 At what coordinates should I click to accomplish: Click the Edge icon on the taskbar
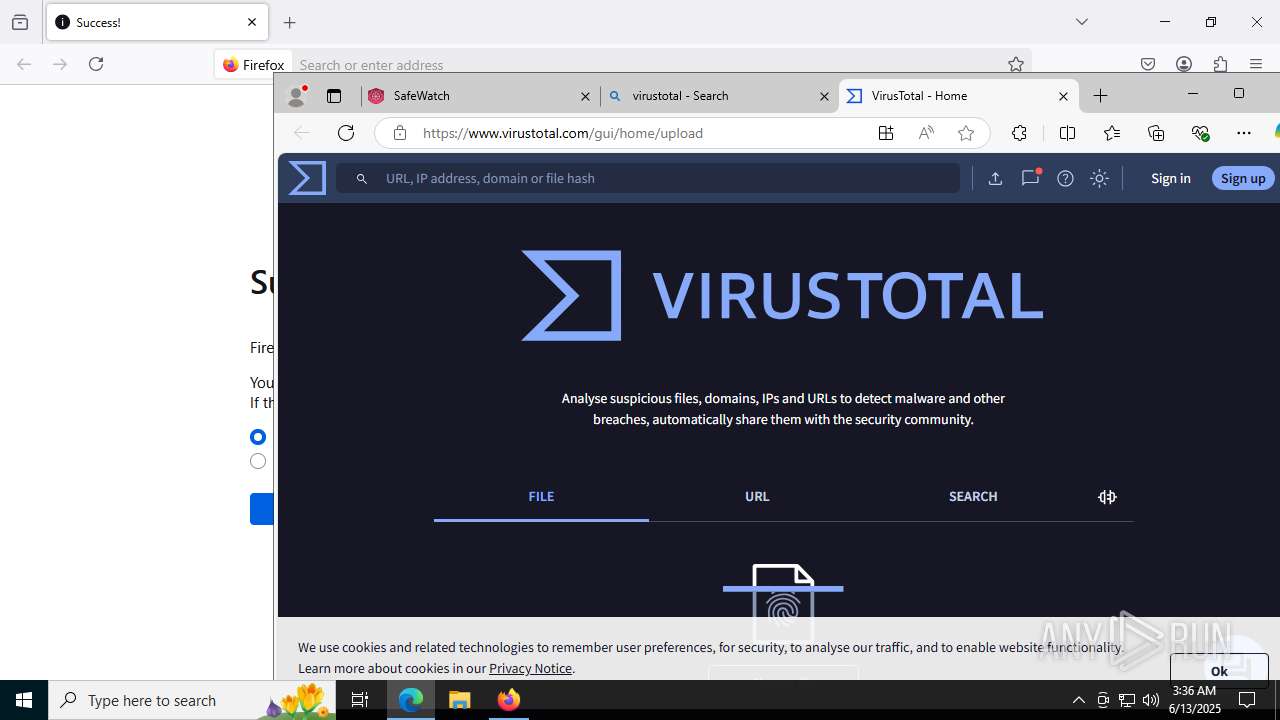pyautogui.click(x=411, y=700)
